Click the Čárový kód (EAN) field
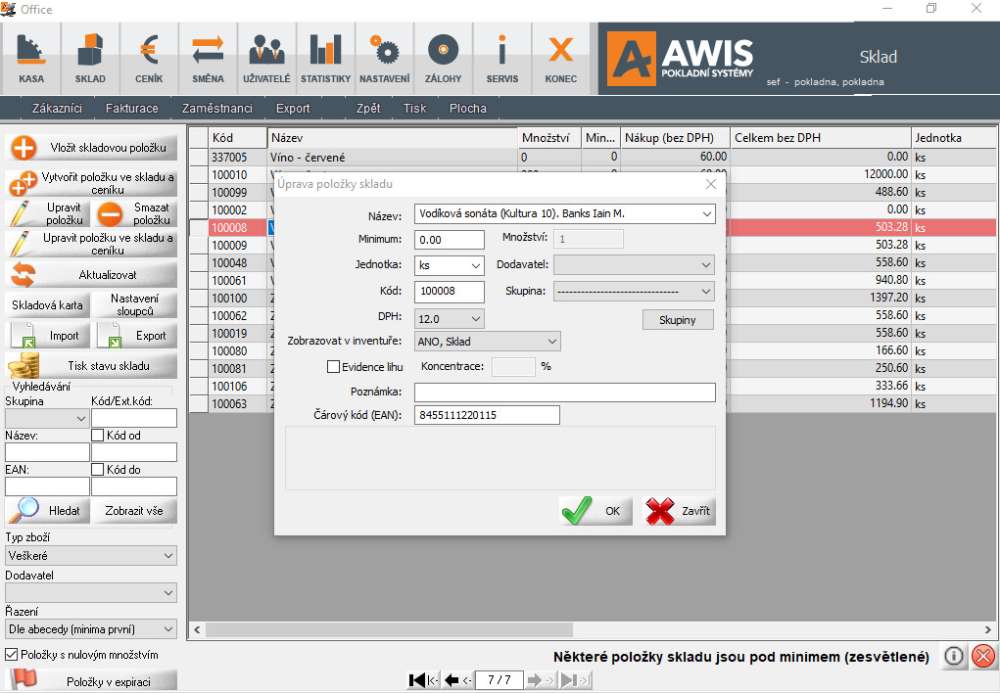The height and width of the screenshot is (693, 1000). [x=487, y=415]
